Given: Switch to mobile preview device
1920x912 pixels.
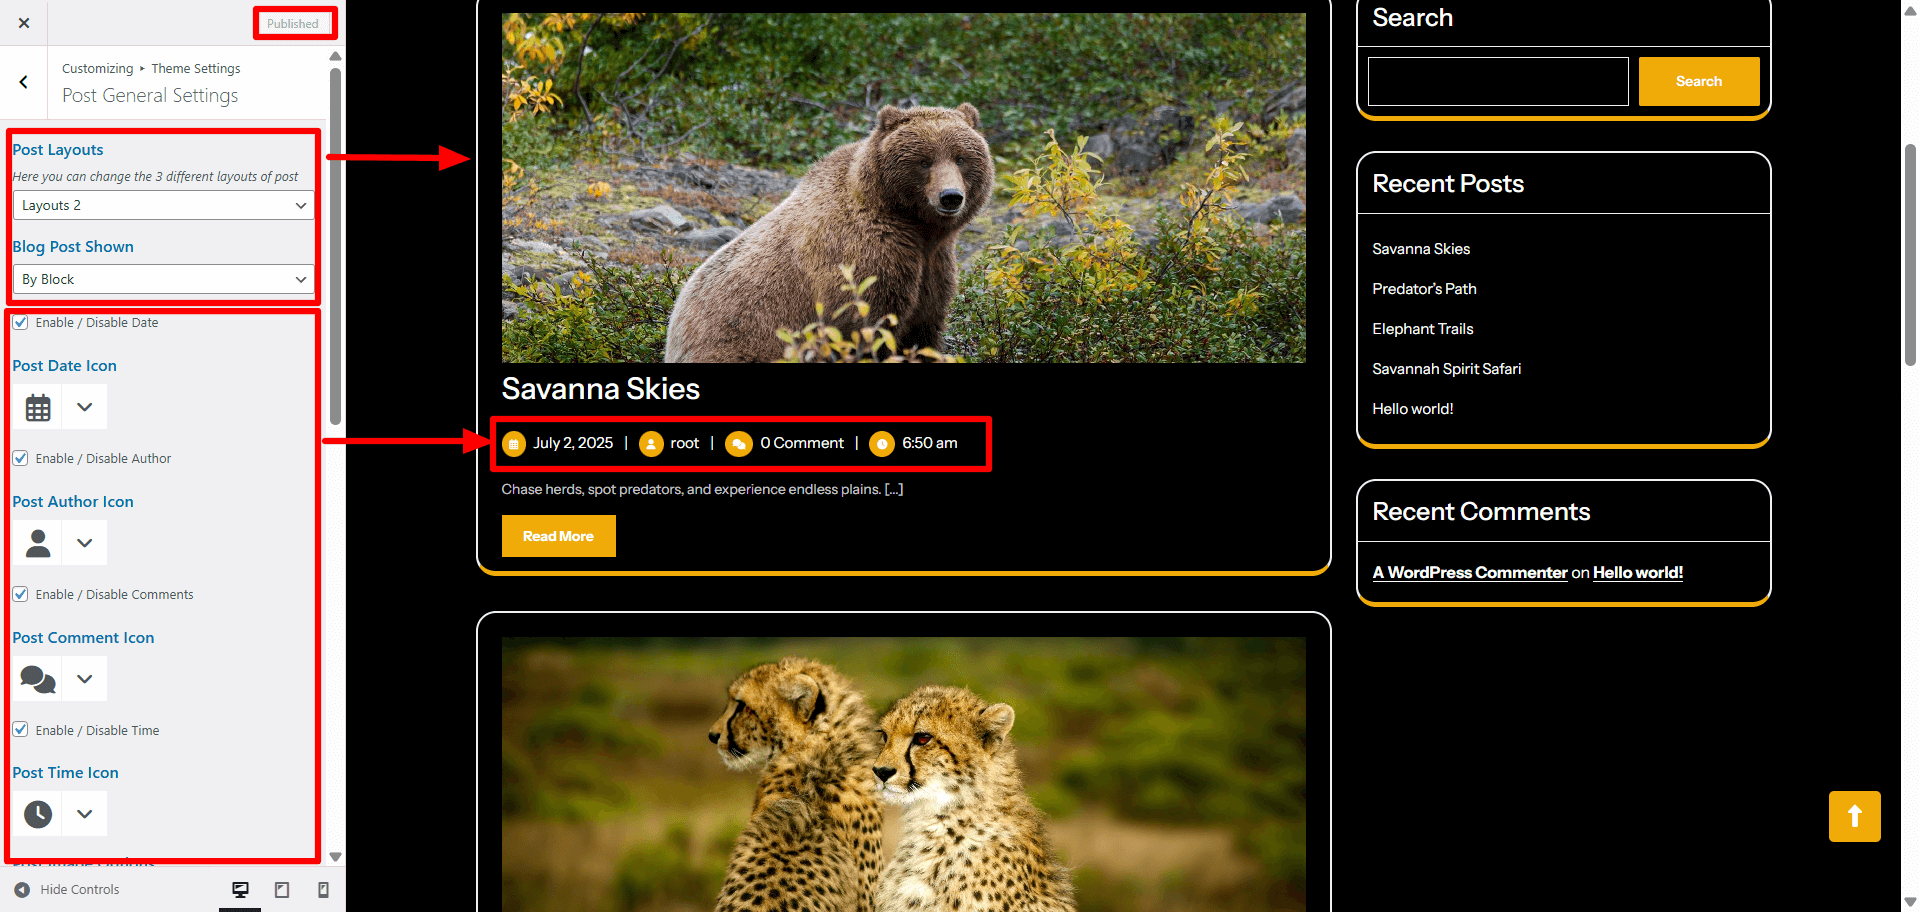Looking at the screenshot, I should point(323,889).
